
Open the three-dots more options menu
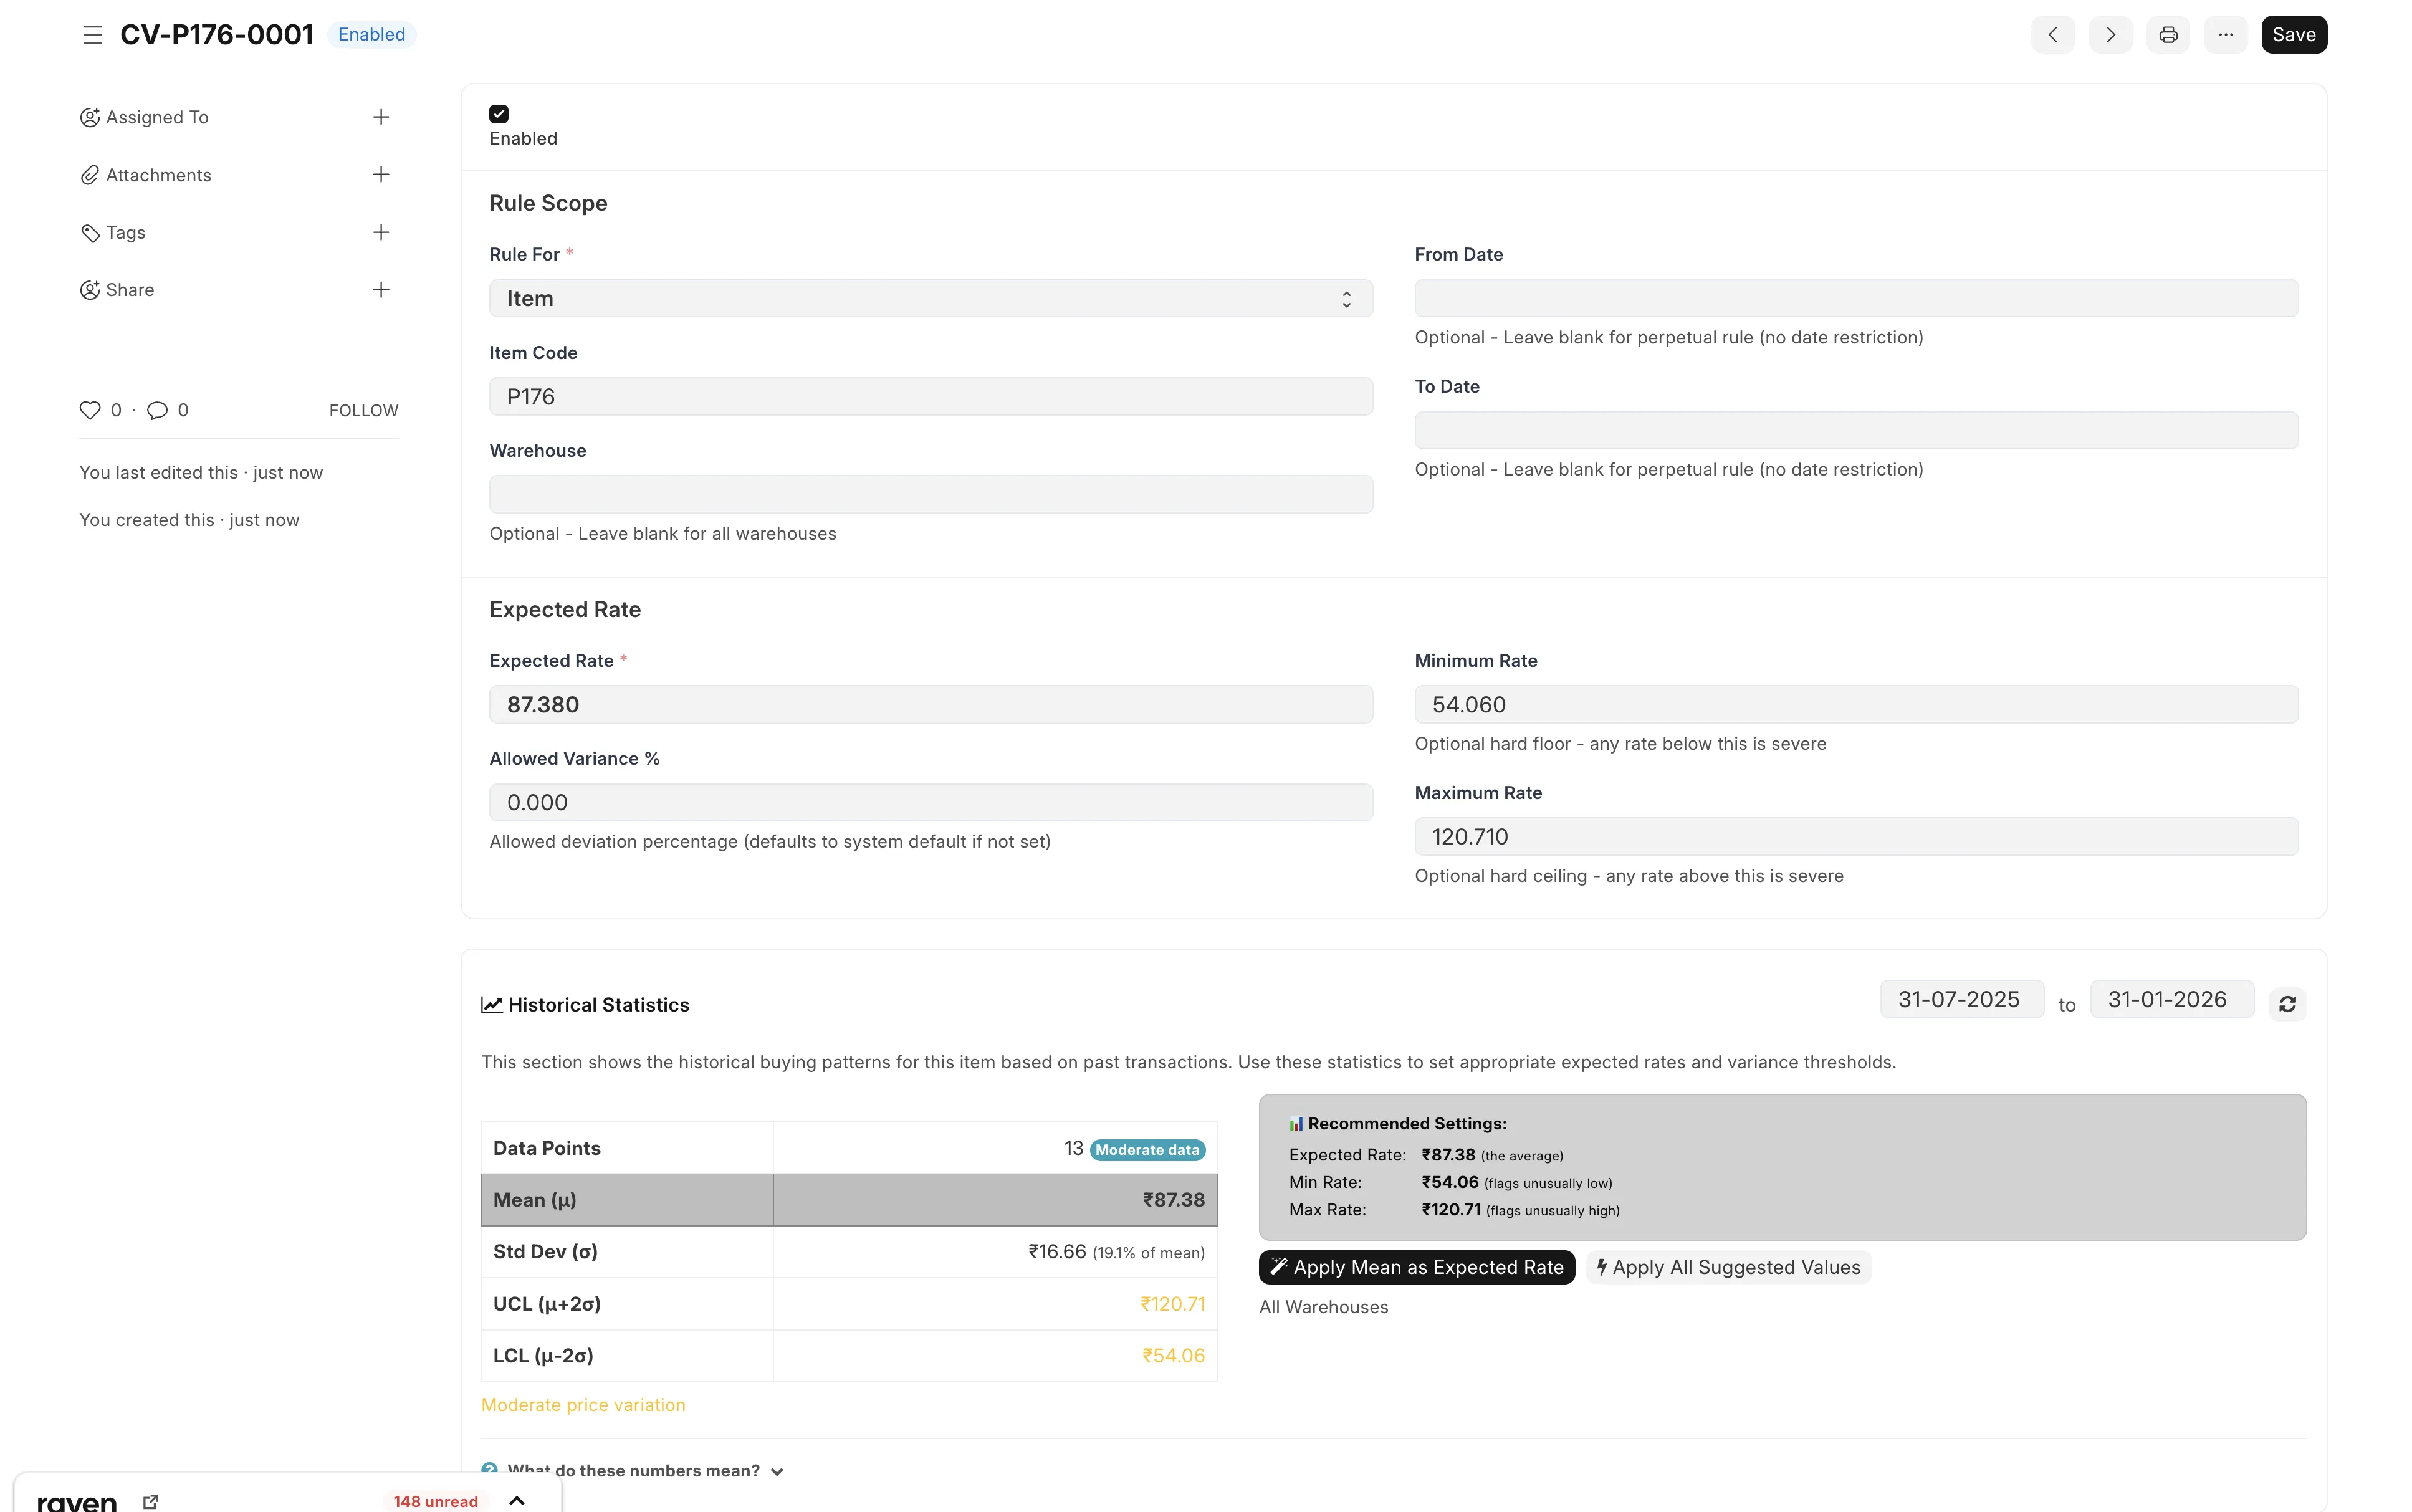[2225, 35]
